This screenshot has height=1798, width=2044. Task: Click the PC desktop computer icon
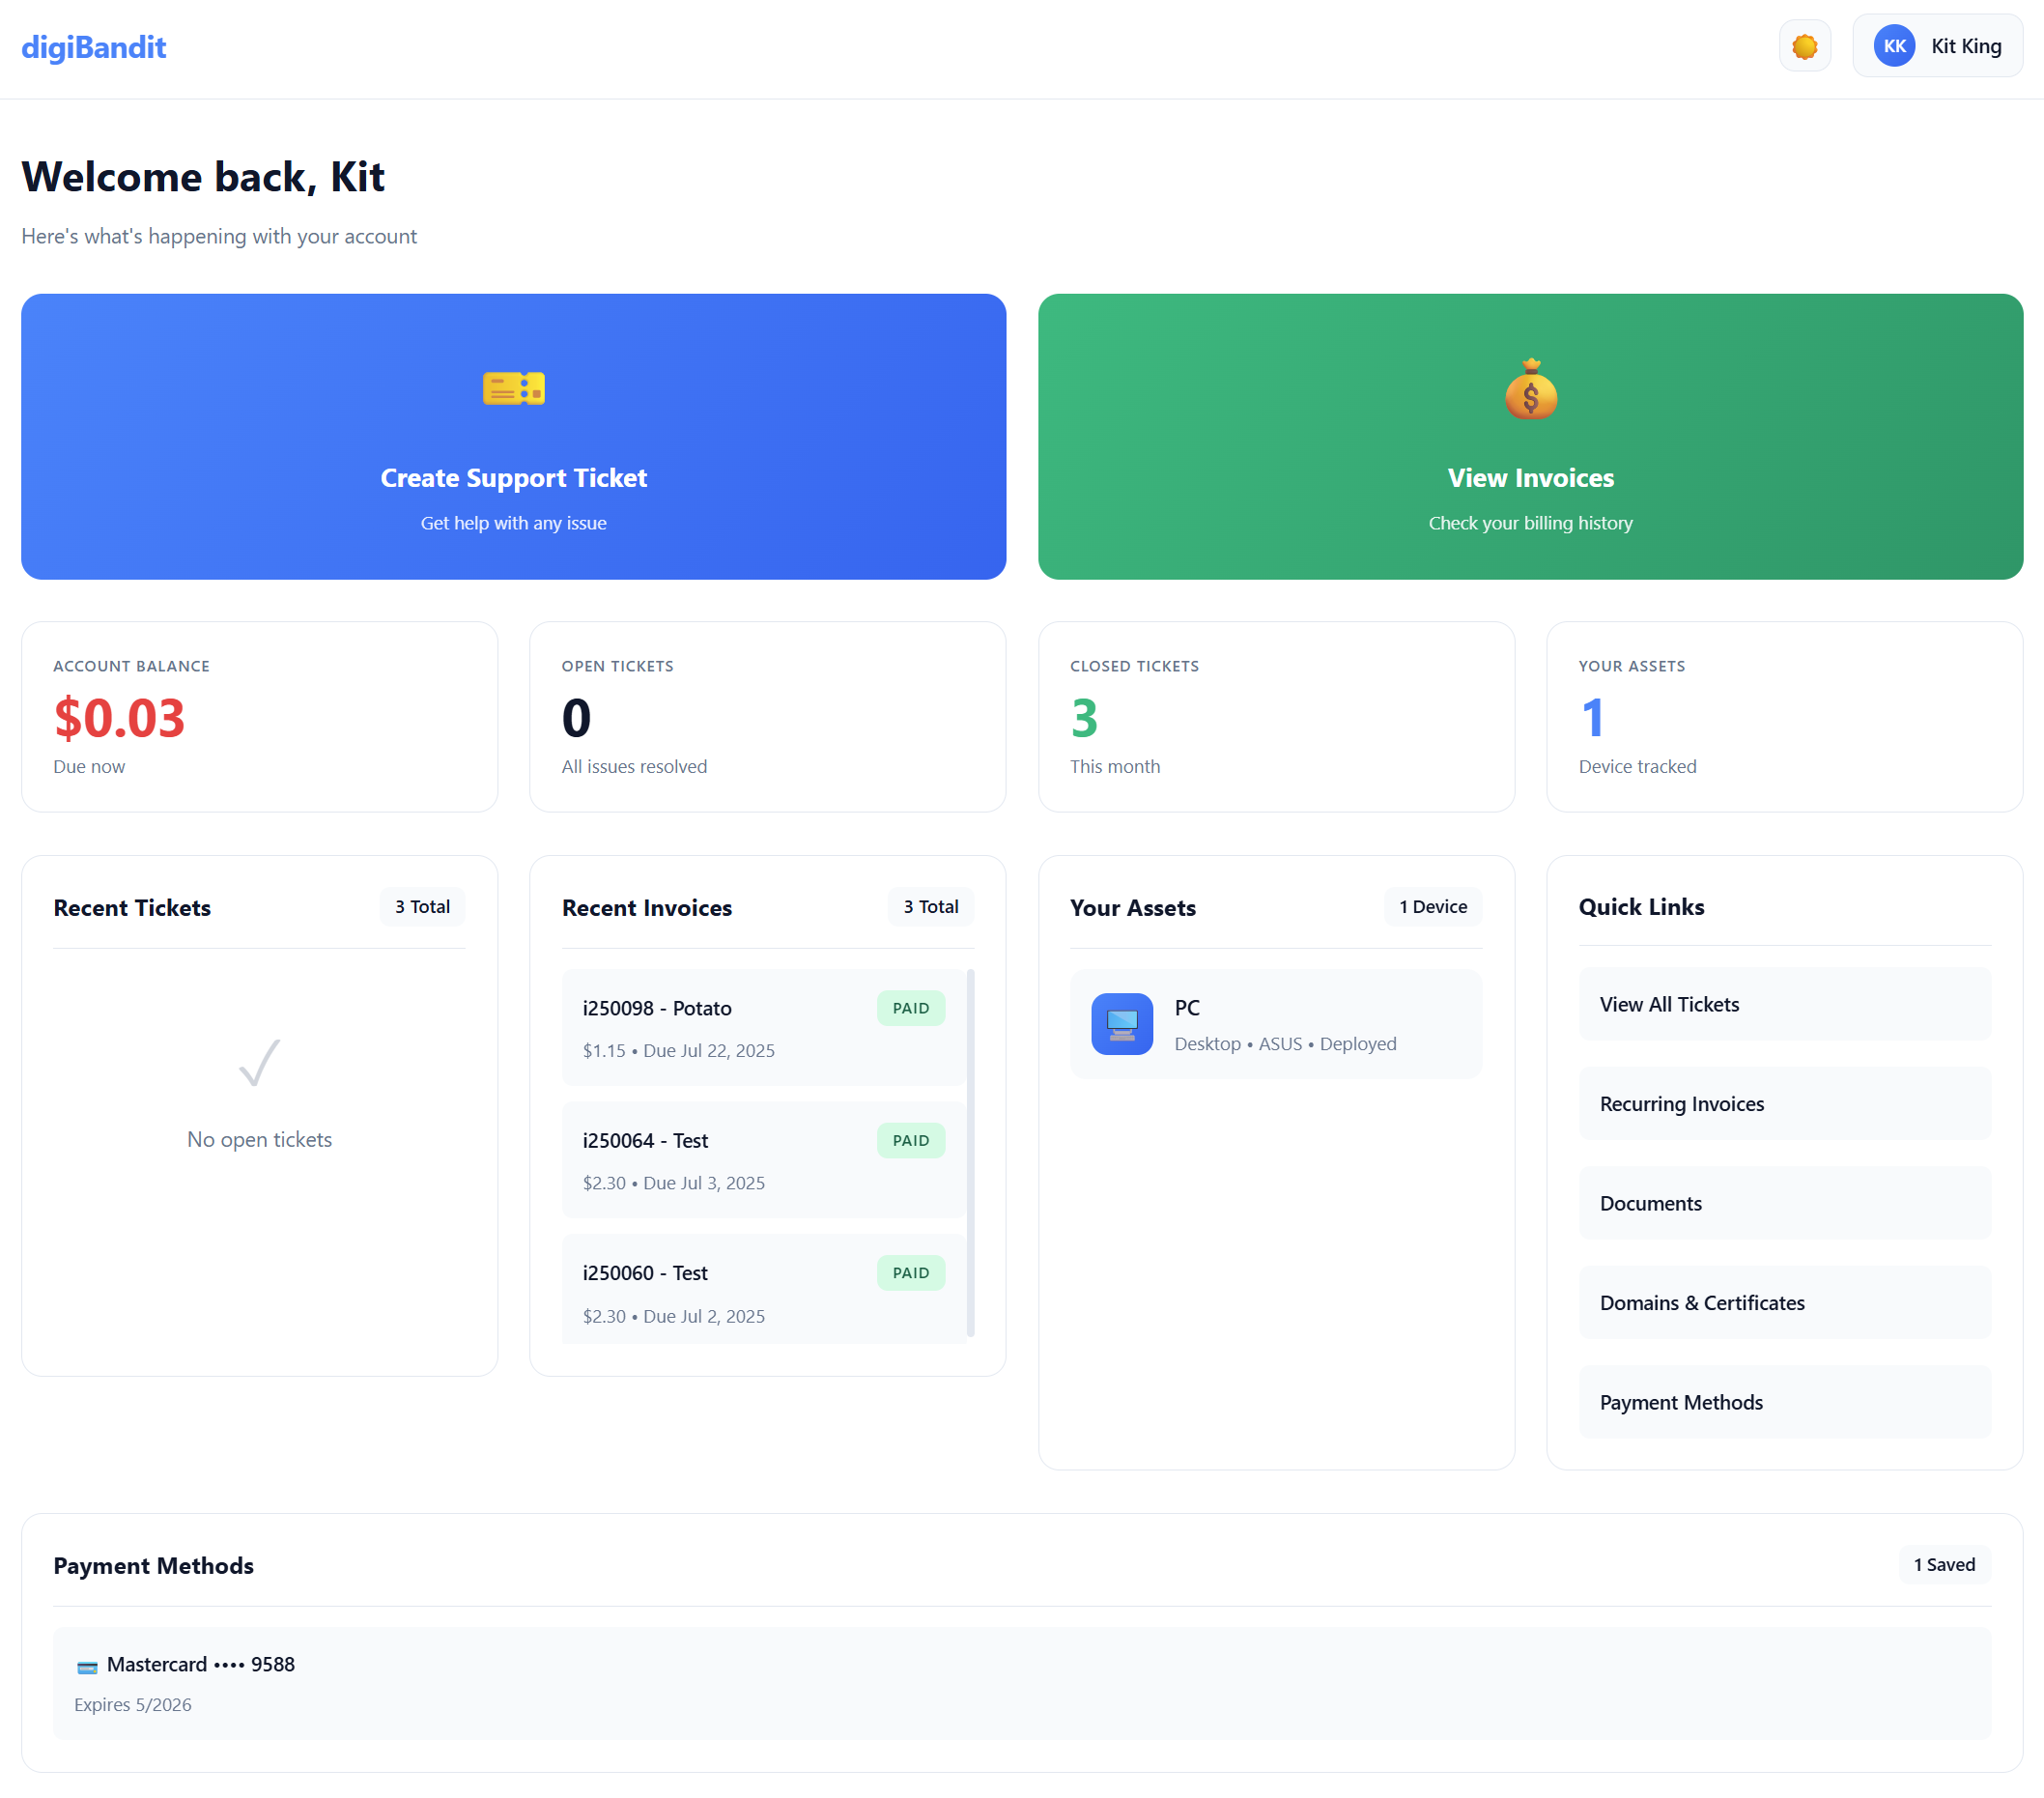[1121, 1023]
